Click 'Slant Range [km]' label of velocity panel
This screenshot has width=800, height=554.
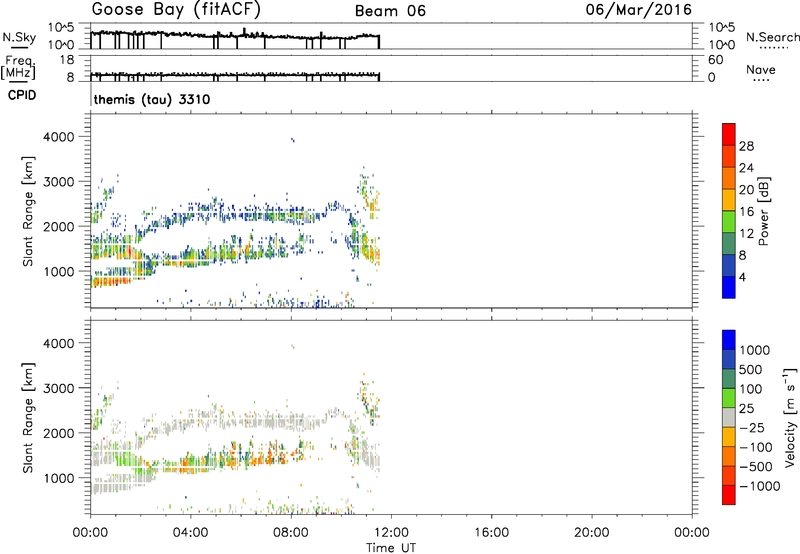click(28, 418)
